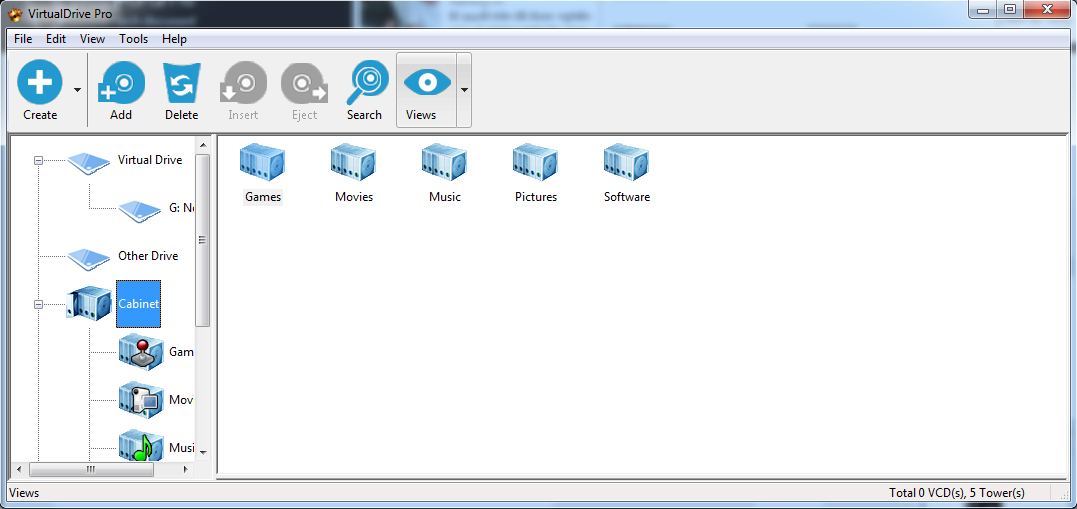Click the tree panel vertical scrollbar
1077x509 pixels.
(x=203, y=240)
